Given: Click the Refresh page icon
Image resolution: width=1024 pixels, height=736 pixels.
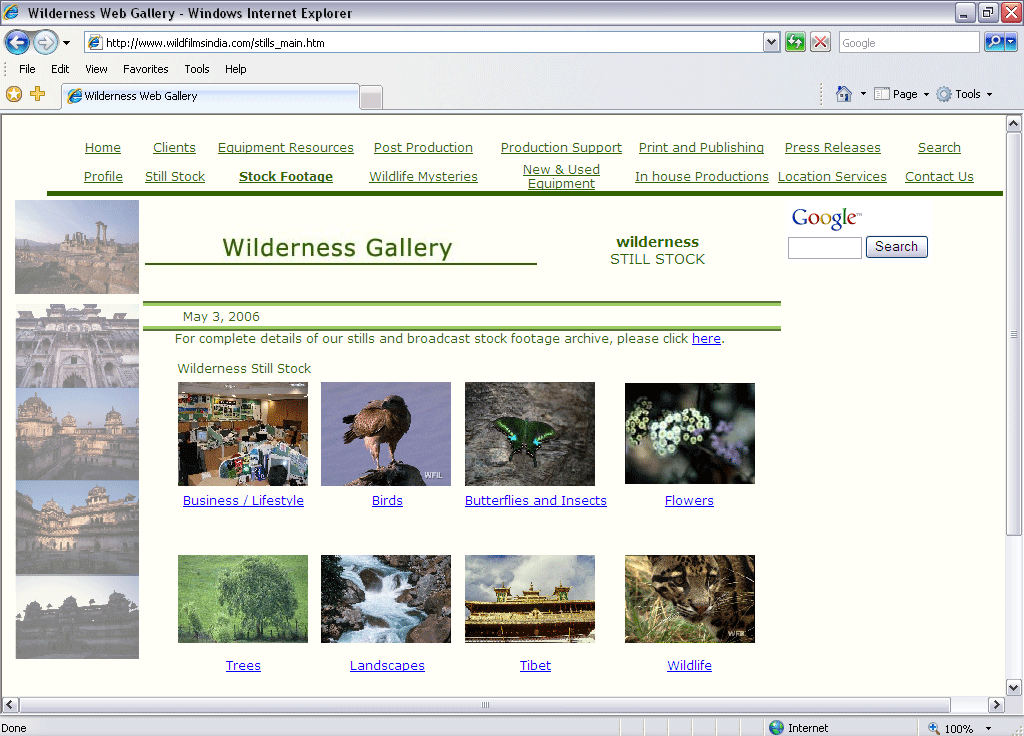Looking at the screenshot, I should (795, 42).
